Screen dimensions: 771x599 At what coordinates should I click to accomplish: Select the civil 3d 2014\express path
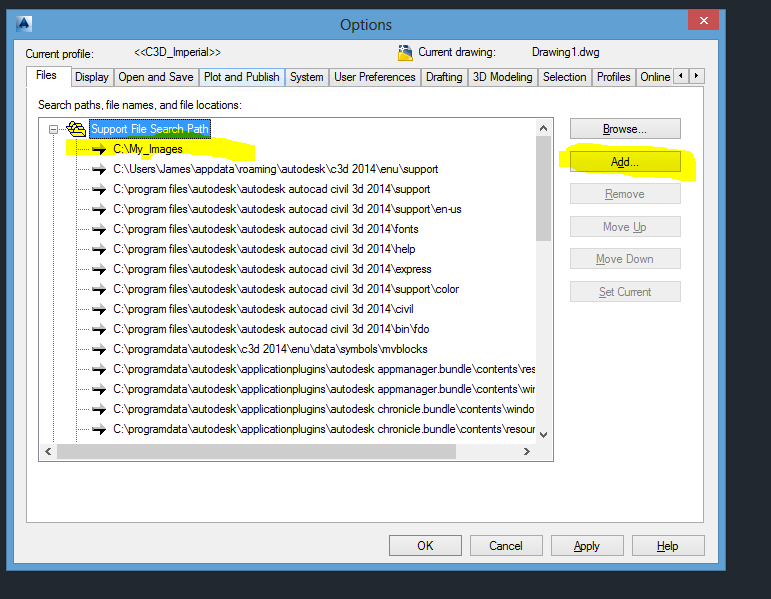[272, 270]
